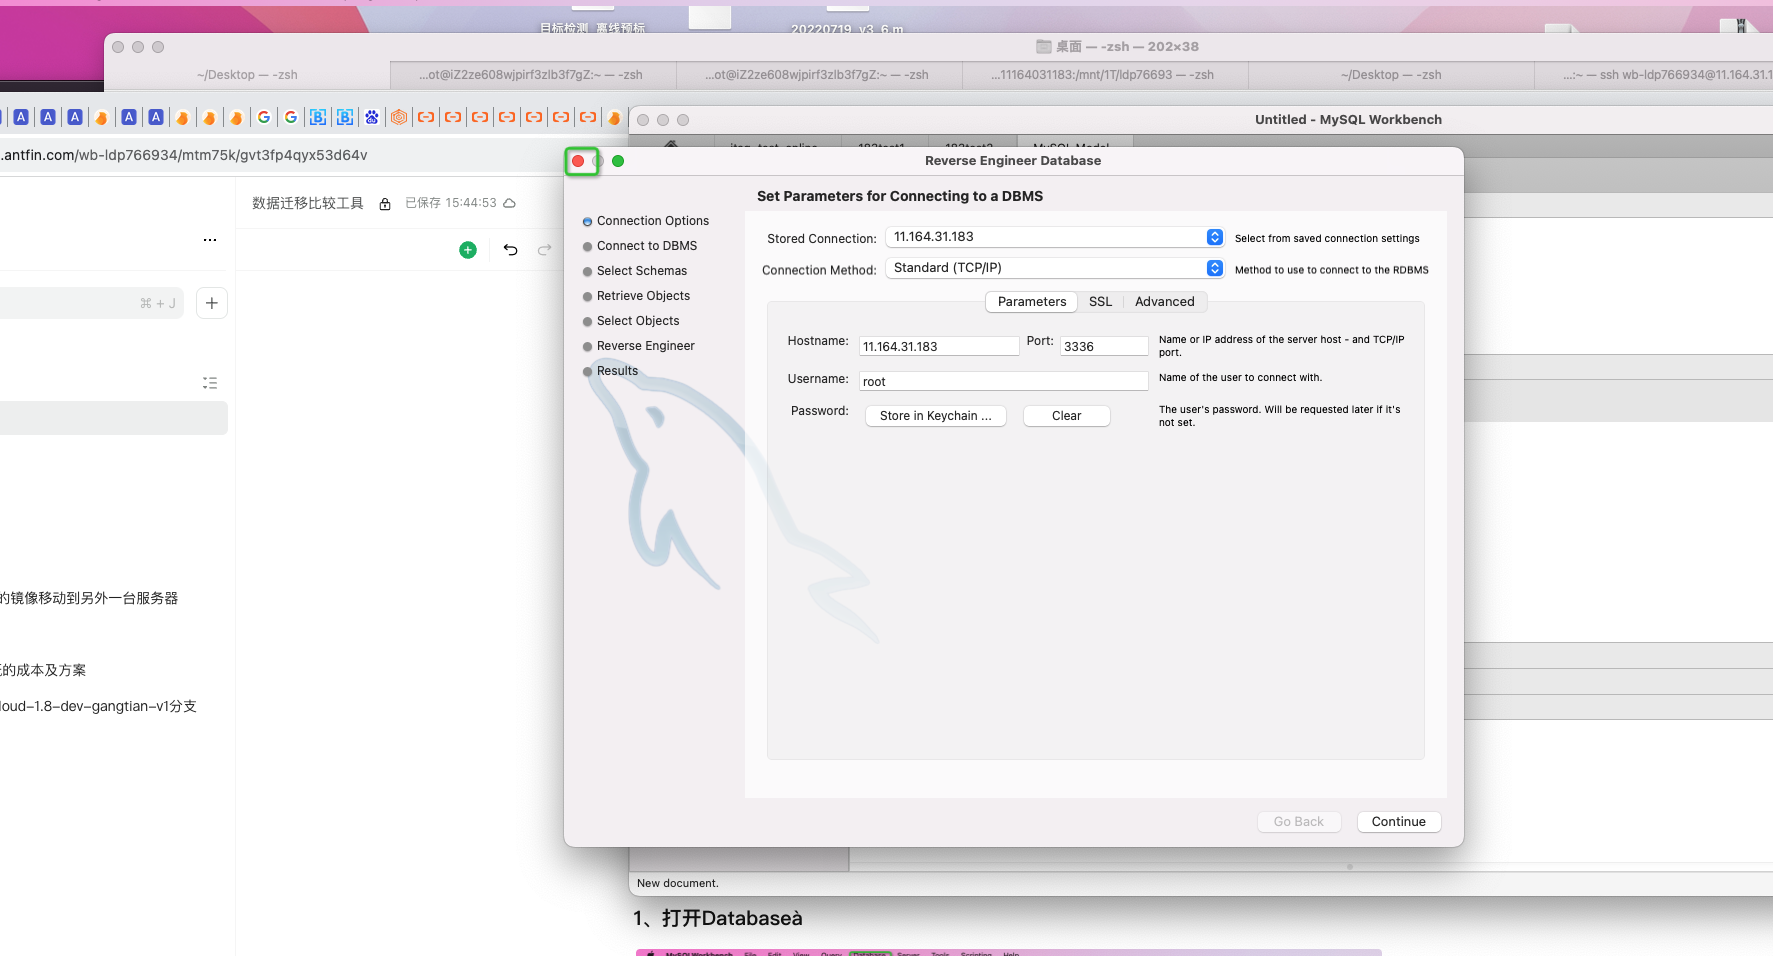This screenshot has width=1773, height=956.
Task: Click the 桌面 — -zsh — 202×38 terminal title
Action: pyautogui.click(x=1127, y=47)
